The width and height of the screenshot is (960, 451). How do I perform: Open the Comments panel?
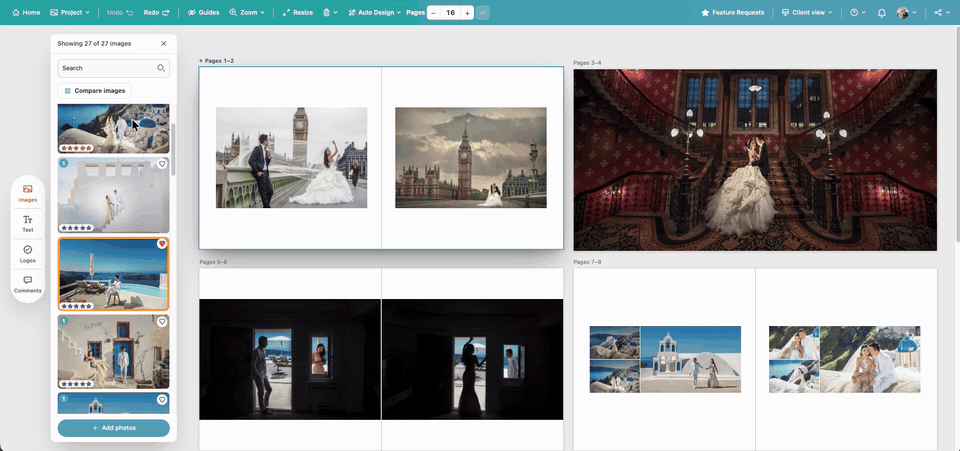[x=28, y=285]
